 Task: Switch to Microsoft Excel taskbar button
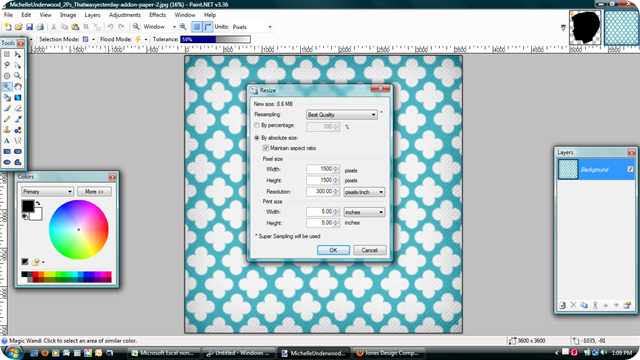[164, 353]
